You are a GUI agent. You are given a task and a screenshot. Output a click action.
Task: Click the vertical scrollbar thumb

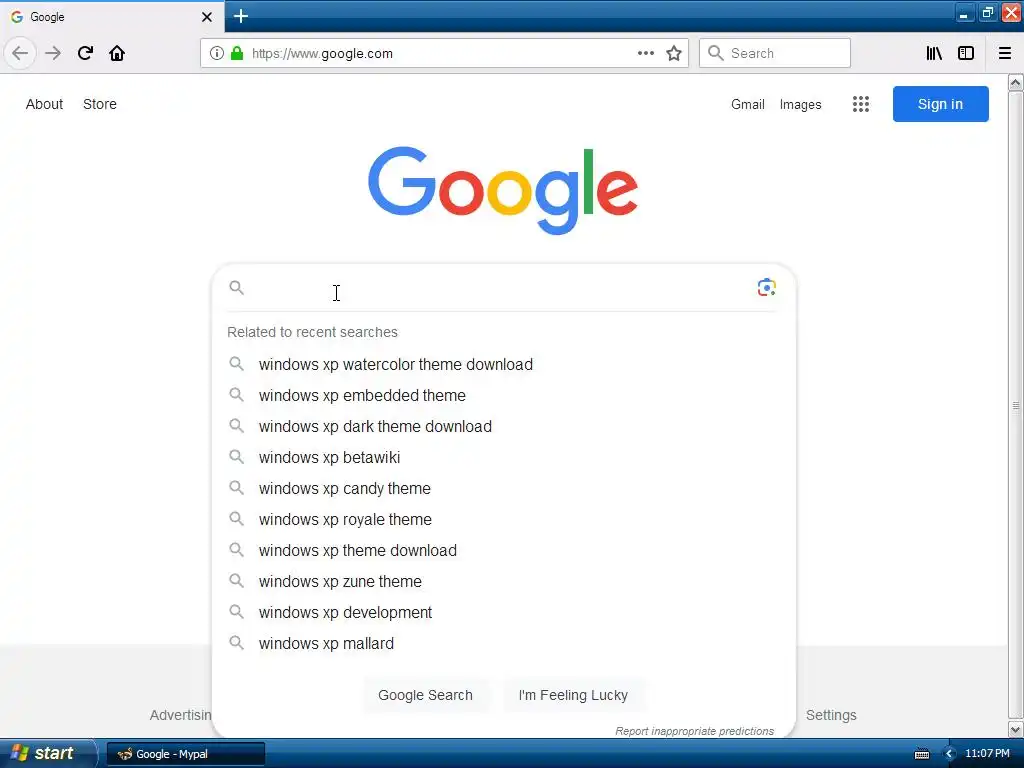click(x=1016, y=405)
